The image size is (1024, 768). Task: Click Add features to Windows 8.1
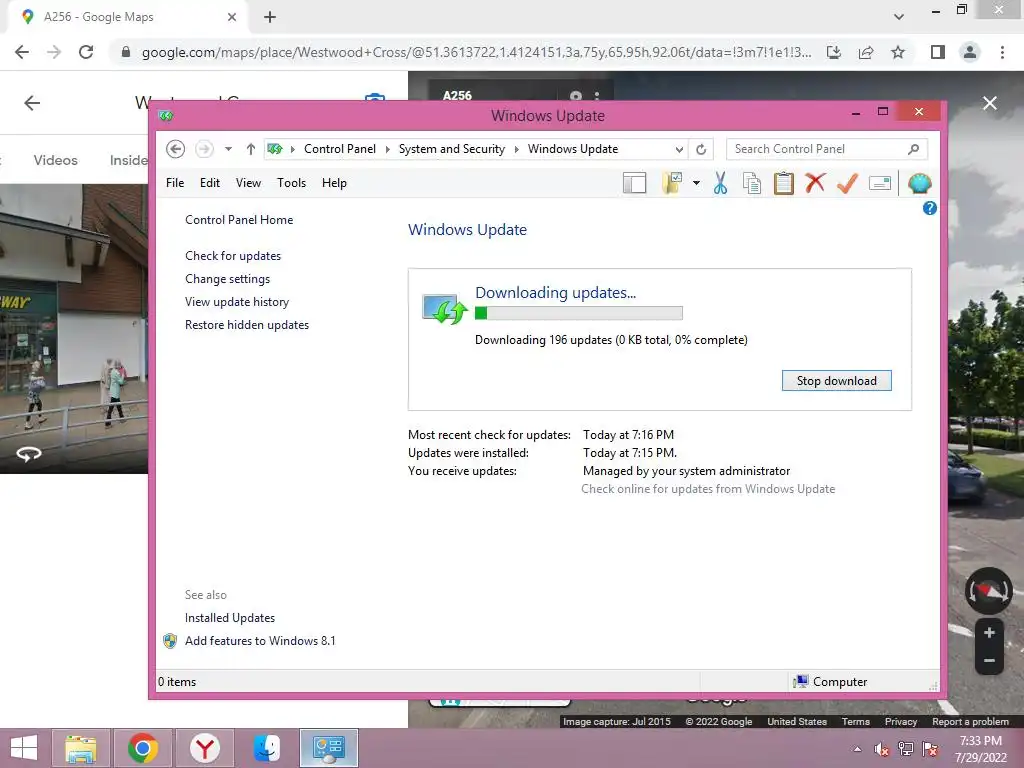(x=260, y=641)
